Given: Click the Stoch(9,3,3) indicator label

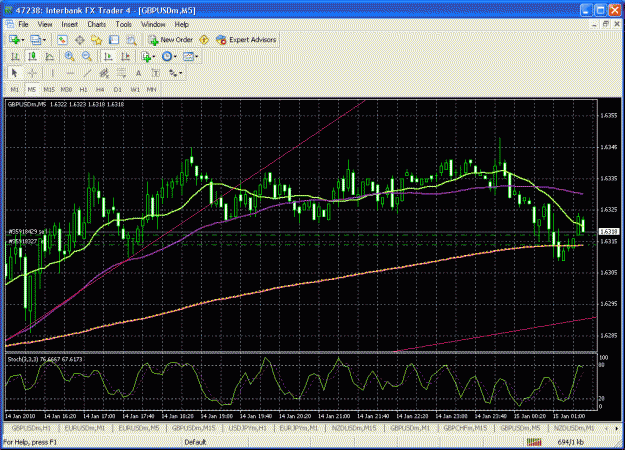Looking at the screenshot, I should tap(45, 359).
